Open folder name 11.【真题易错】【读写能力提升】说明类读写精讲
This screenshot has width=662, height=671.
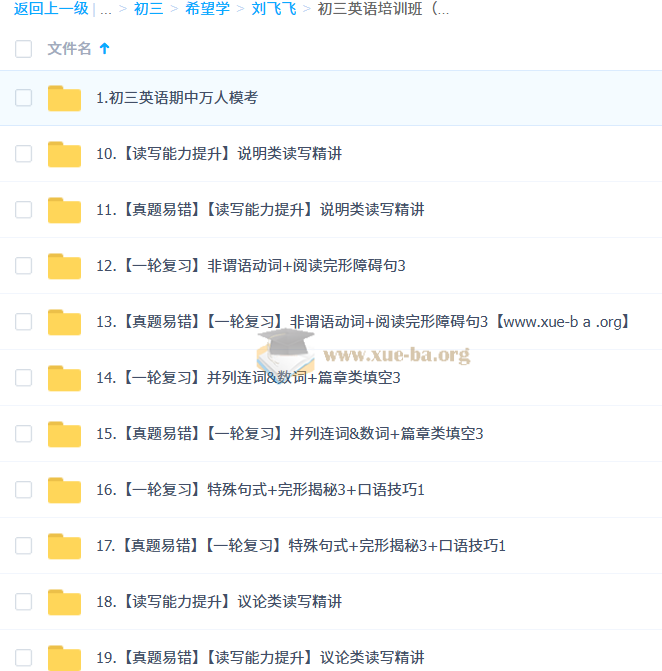coord(260,210)
